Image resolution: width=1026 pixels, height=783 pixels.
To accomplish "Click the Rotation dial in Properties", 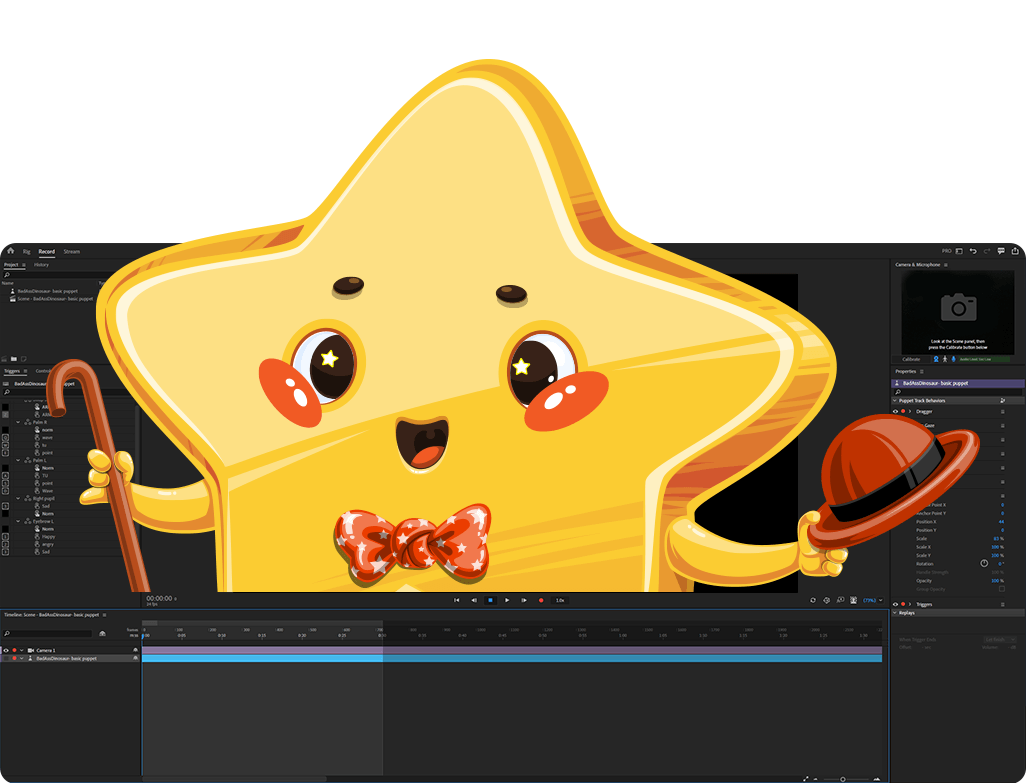I will [x=984, y=563].
